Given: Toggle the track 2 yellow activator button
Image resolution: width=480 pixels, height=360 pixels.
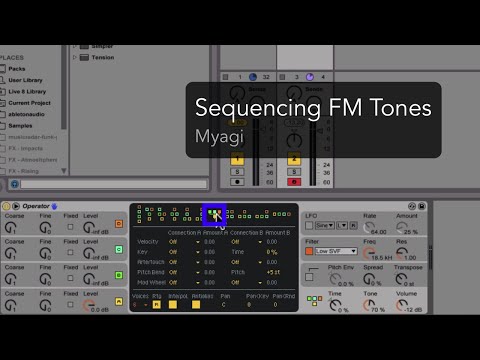Looking at the screenshot, I should (294, 160).
